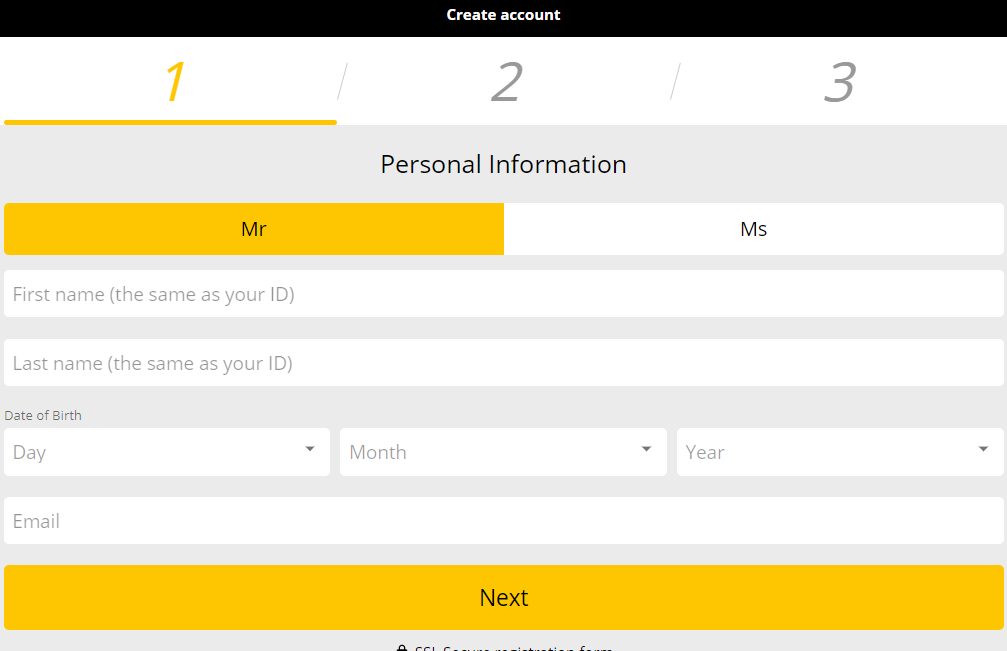This screenshot has height=651, width=1007.
Task: Jump to step 3 indicator
Action: click(840, 82)
